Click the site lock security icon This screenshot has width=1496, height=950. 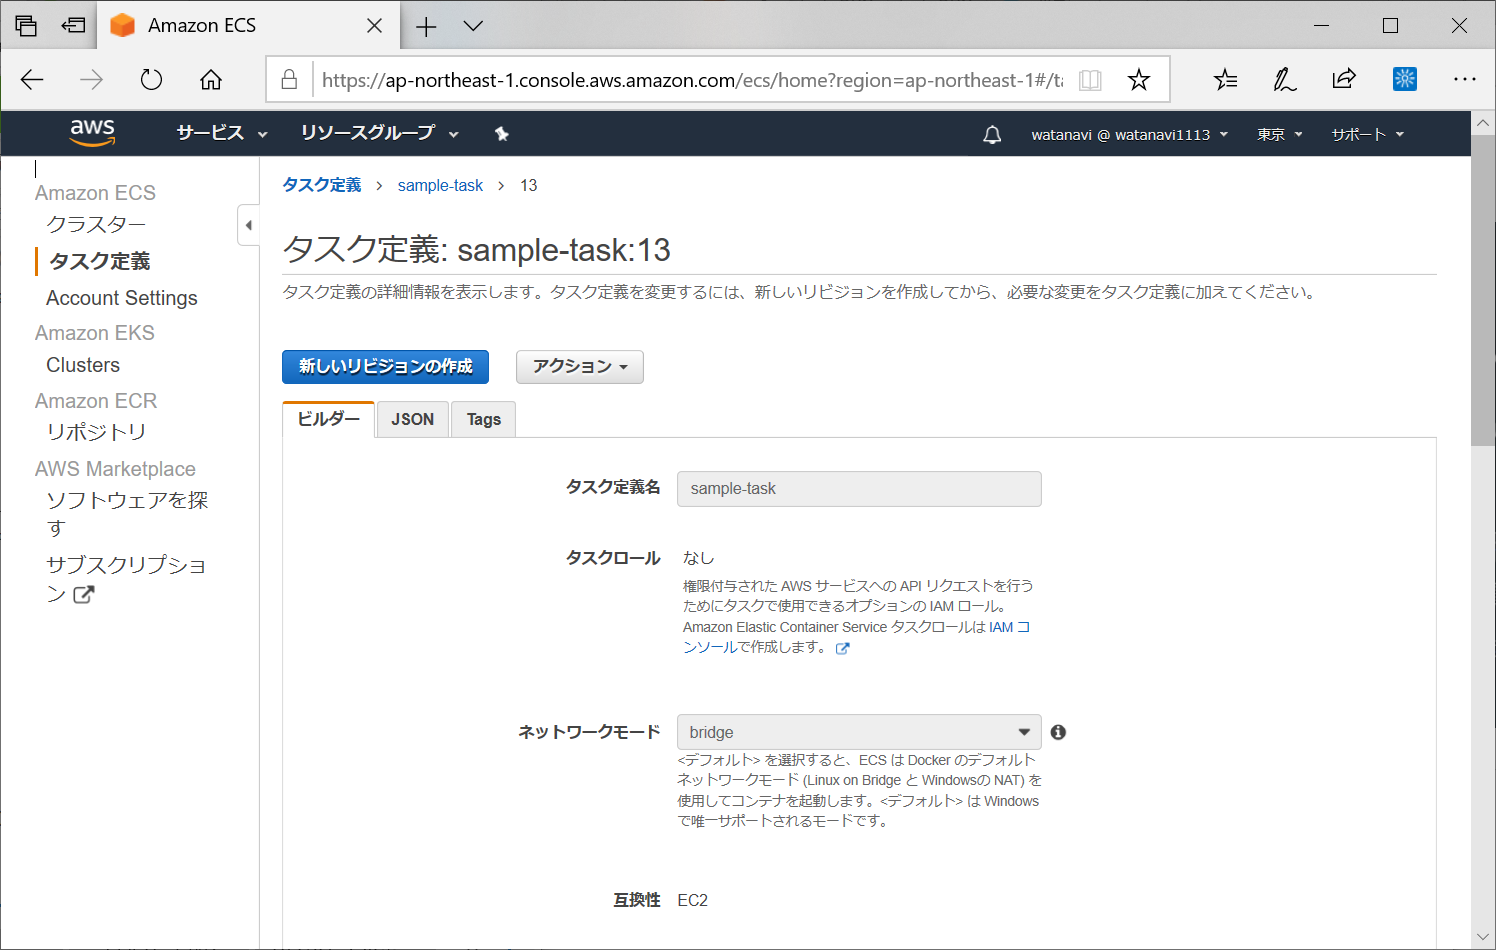289,80
